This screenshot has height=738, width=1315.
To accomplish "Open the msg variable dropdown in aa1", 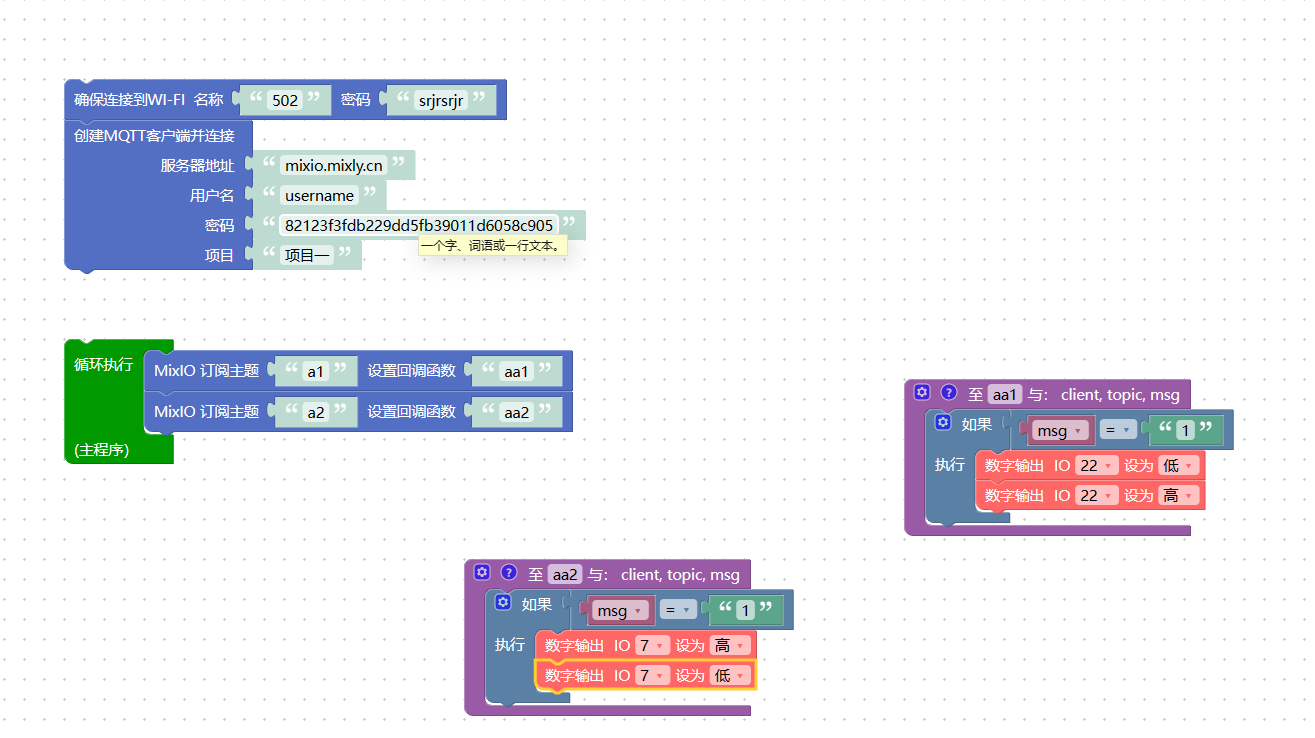I will [1061, 430].
